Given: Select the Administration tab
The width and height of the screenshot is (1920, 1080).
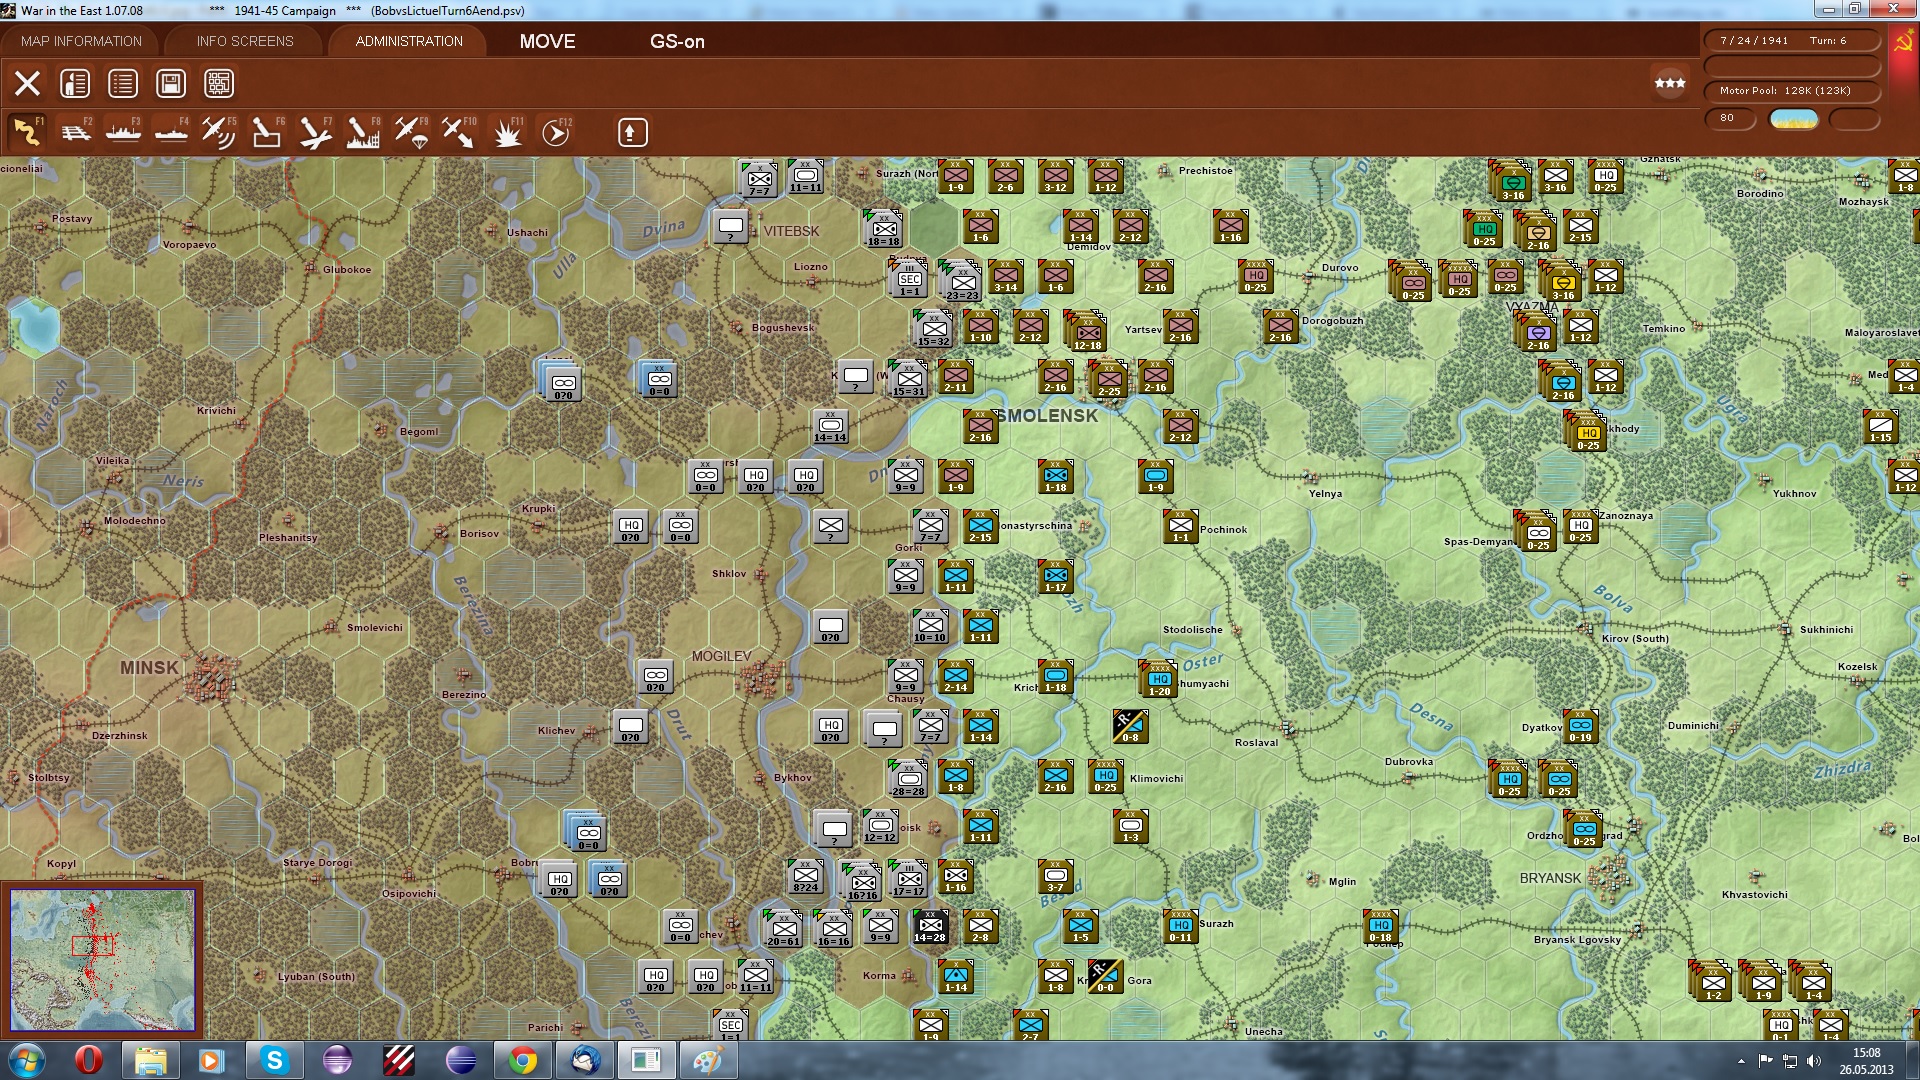Looking at the screenshot, I should pos(409,41).
